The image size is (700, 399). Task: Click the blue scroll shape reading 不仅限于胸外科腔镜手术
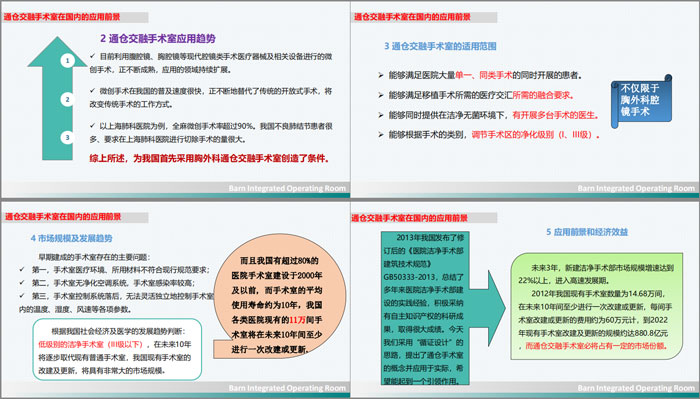[641, 101]
